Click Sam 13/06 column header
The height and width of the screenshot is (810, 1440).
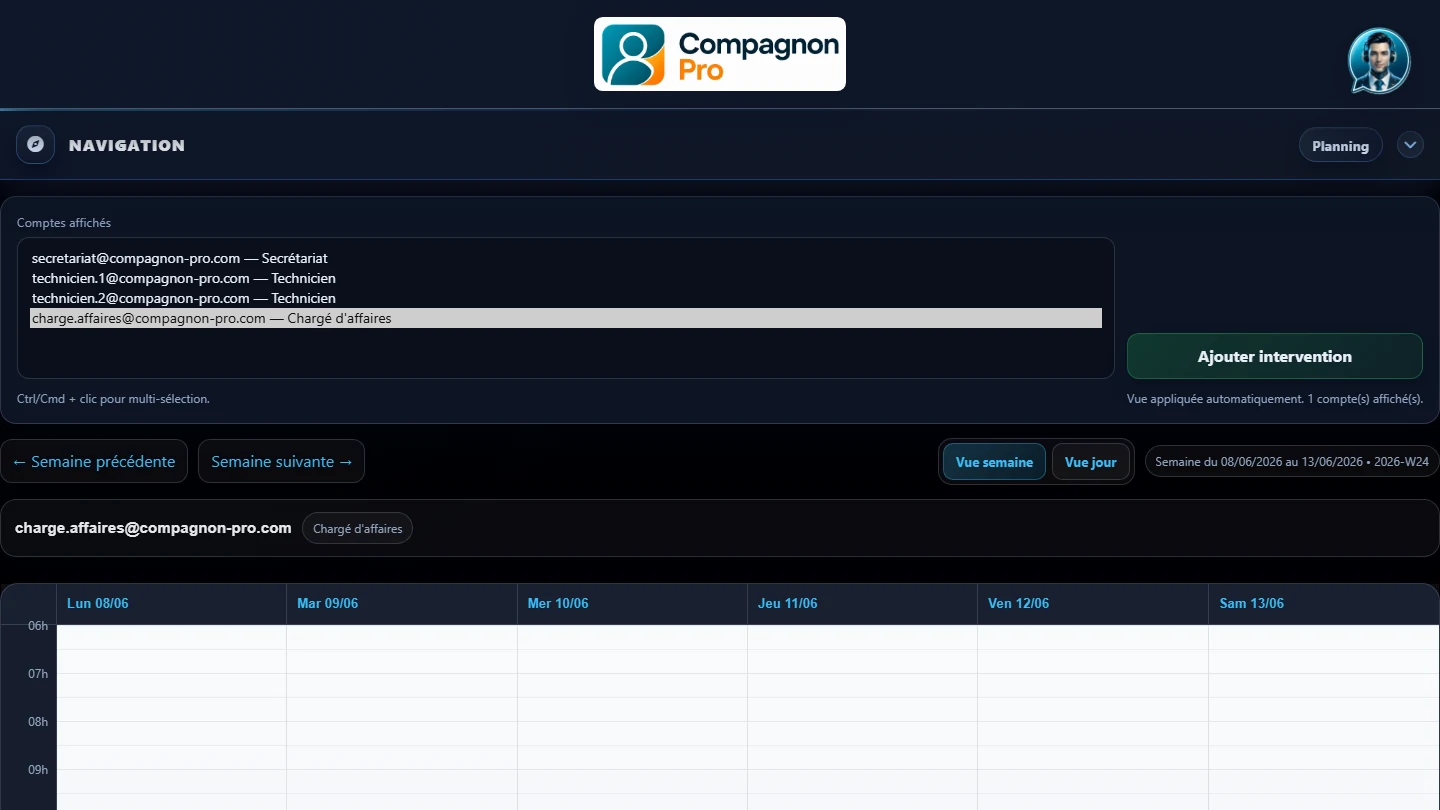(1324, 603)
